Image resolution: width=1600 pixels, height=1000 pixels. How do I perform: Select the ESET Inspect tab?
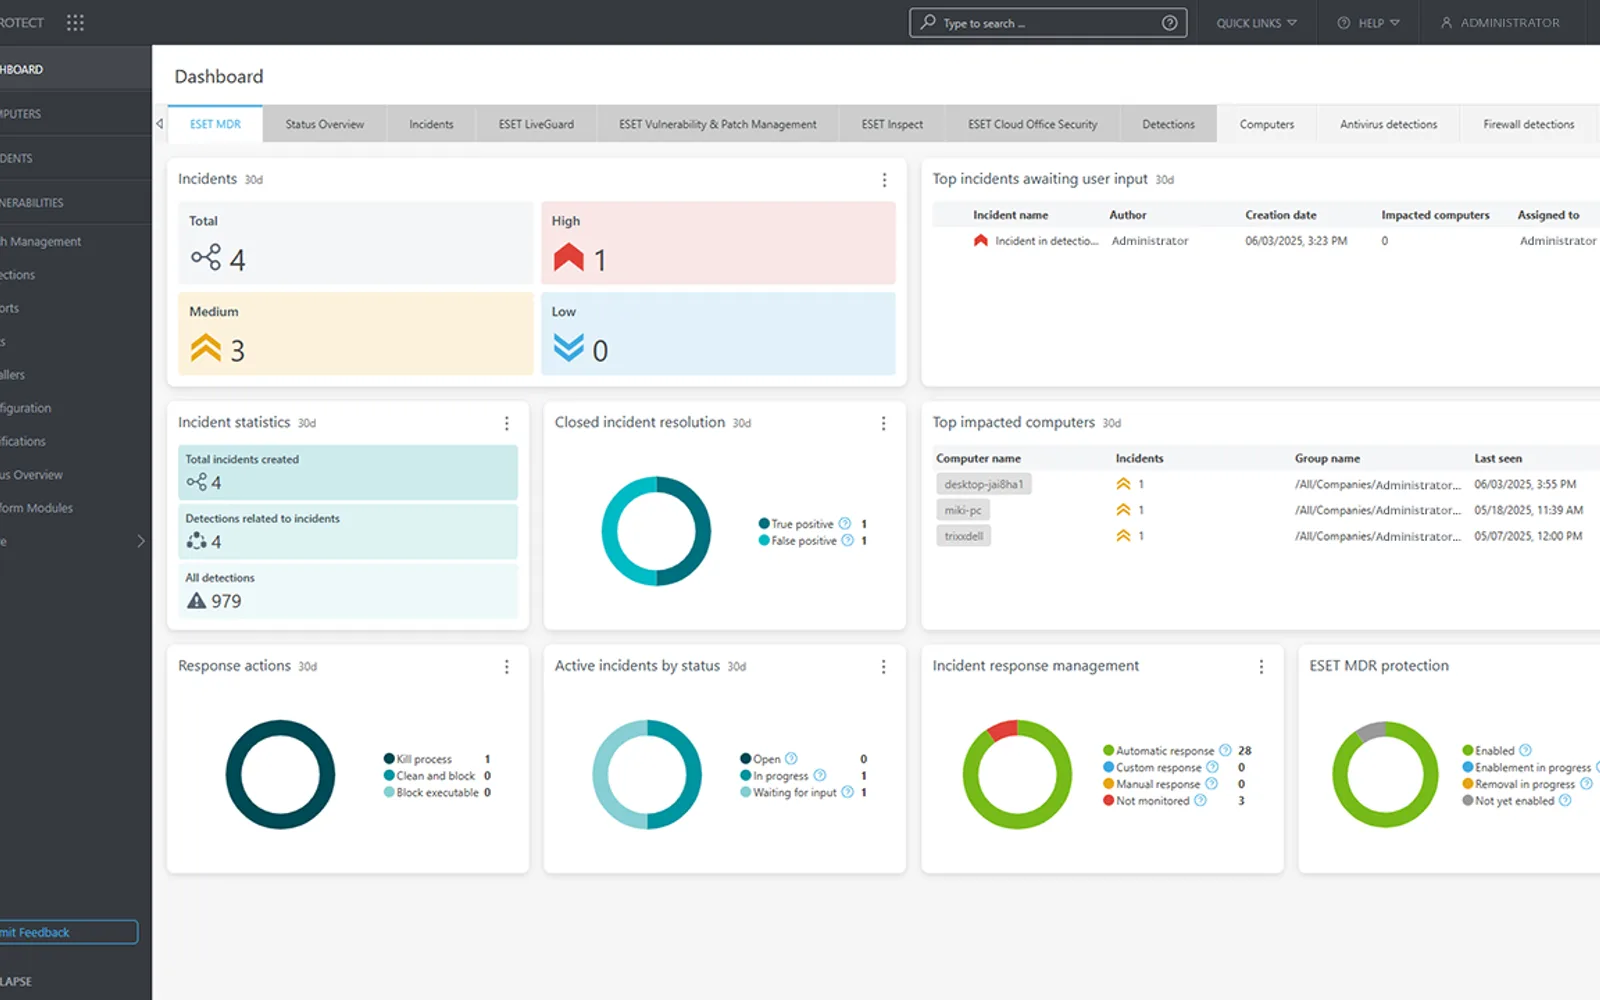892,124
